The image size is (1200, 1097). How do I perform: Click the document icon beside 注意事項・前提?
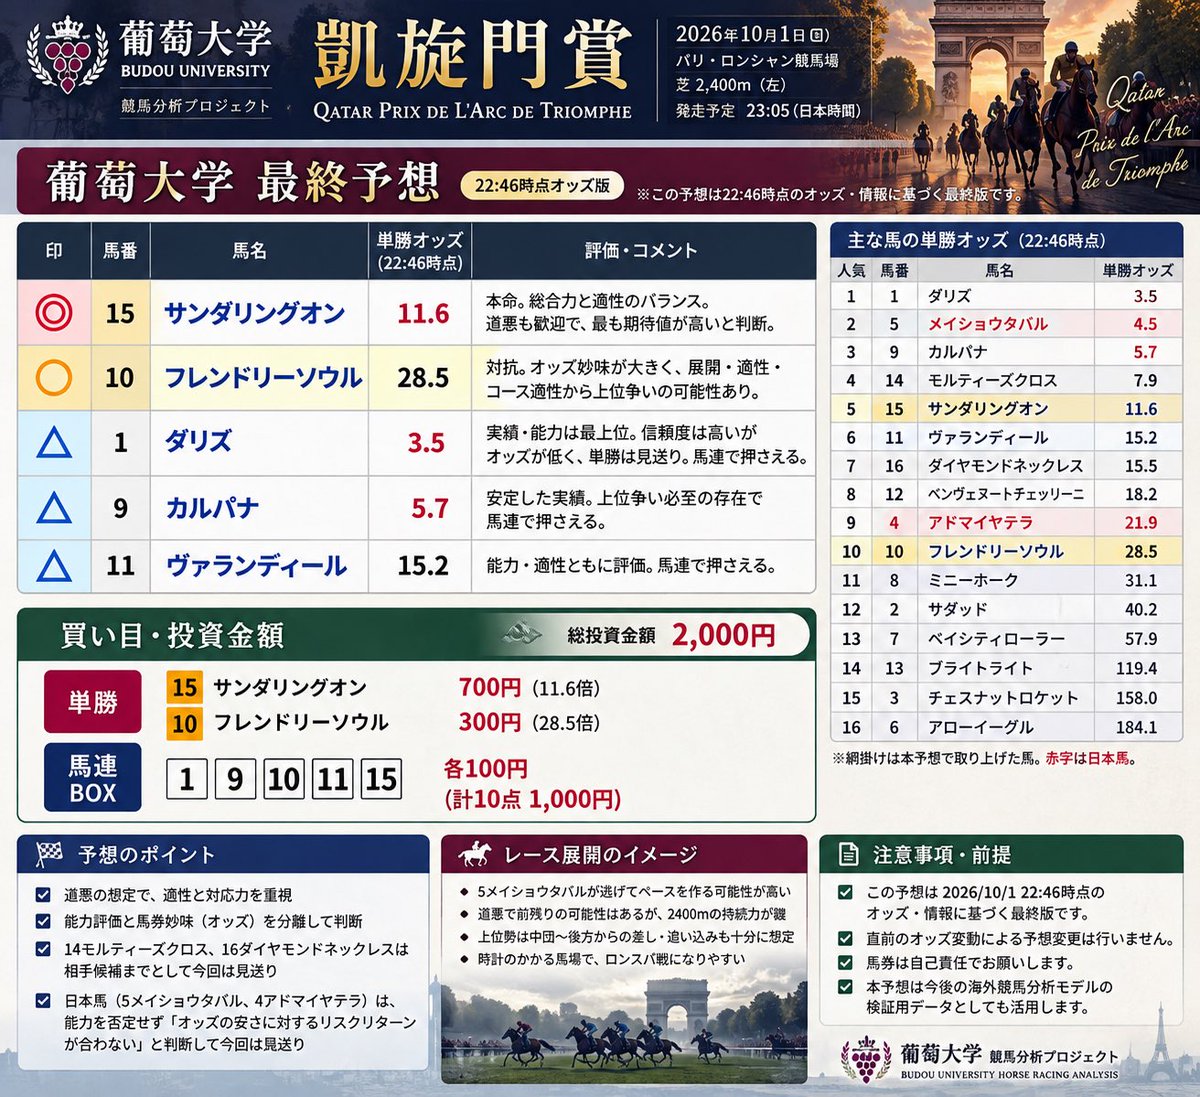click(848, 854)
